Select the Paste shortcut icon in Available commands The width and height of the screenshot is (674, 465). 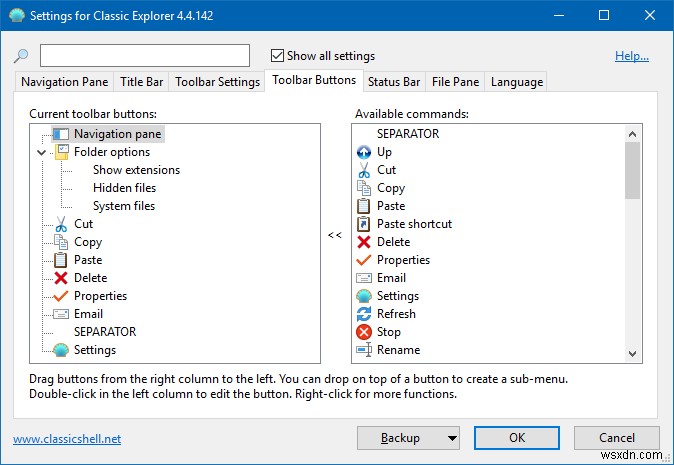click(x=364, y=224)
